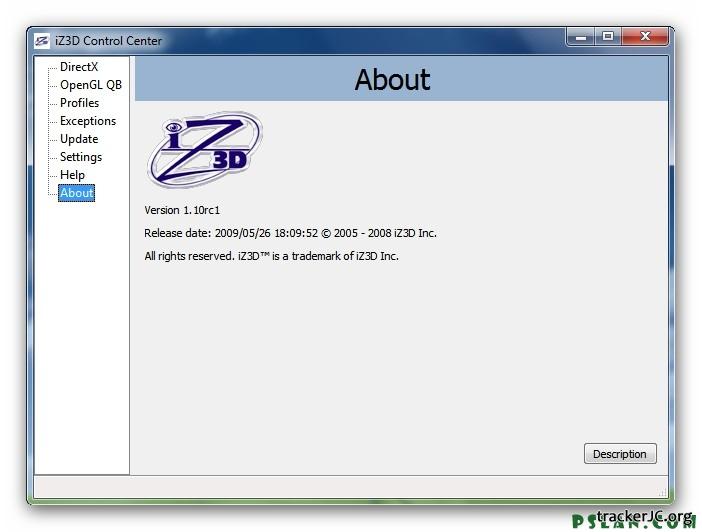The width and height of the screenshot is (702, 532).
Task: Click the Release date line
Action: point(290,233)
